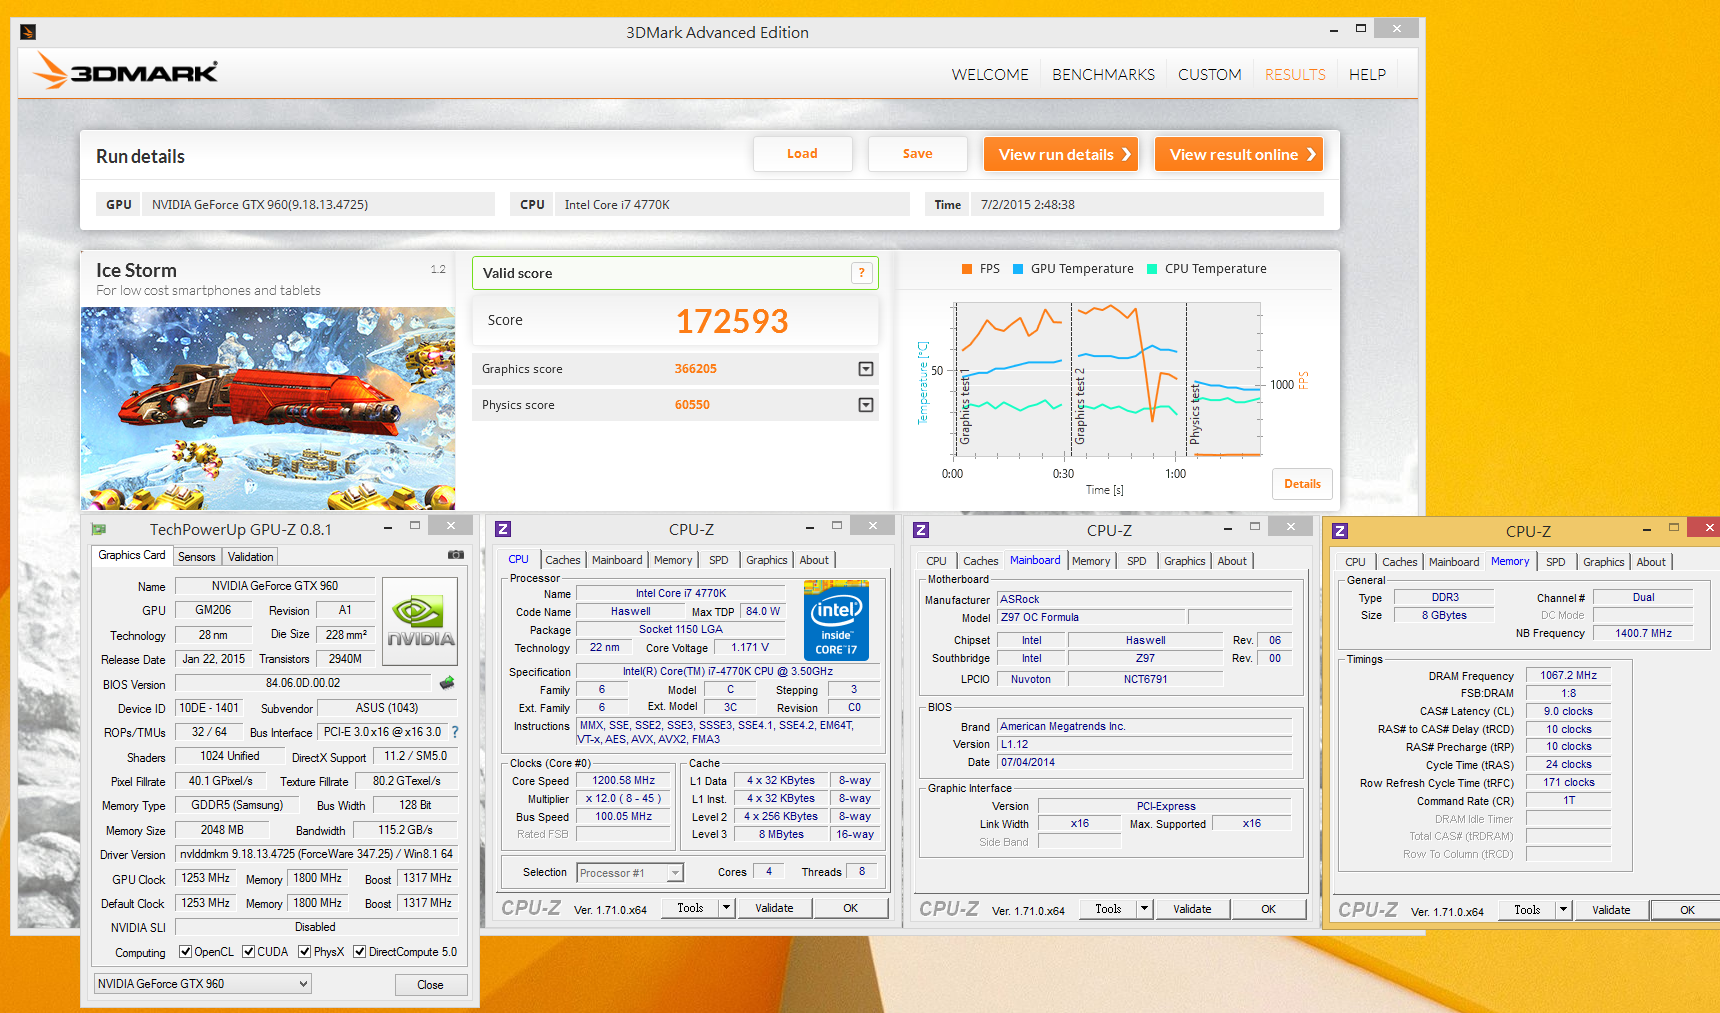The width and height of the screenshot is (1720, 1013).
Task: Click the Physics score value 60550
Action: pos(692,405)
